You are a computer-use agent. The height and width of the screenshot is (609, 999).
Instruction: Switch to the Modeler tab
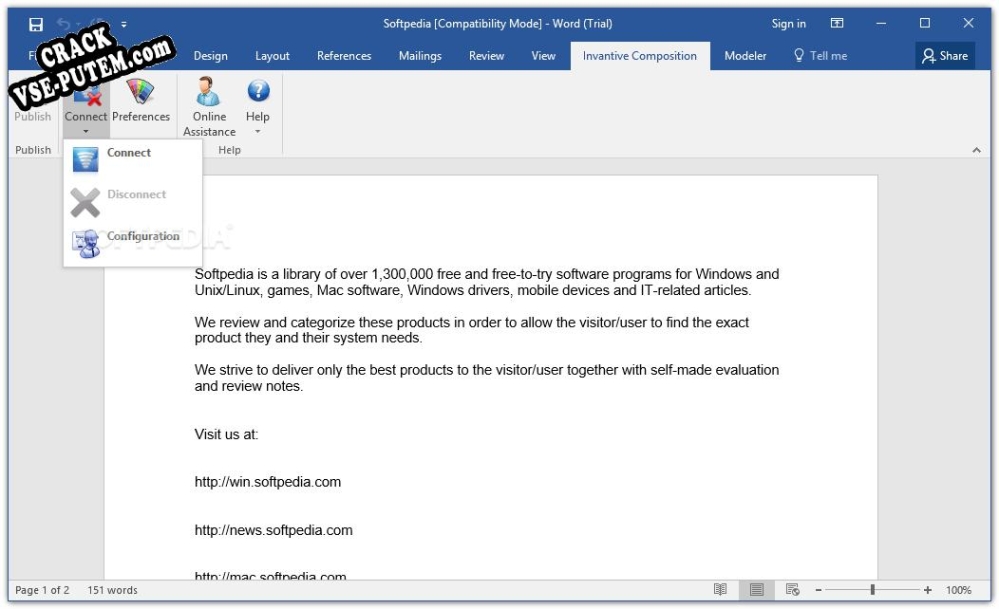[x=745, y=56]
